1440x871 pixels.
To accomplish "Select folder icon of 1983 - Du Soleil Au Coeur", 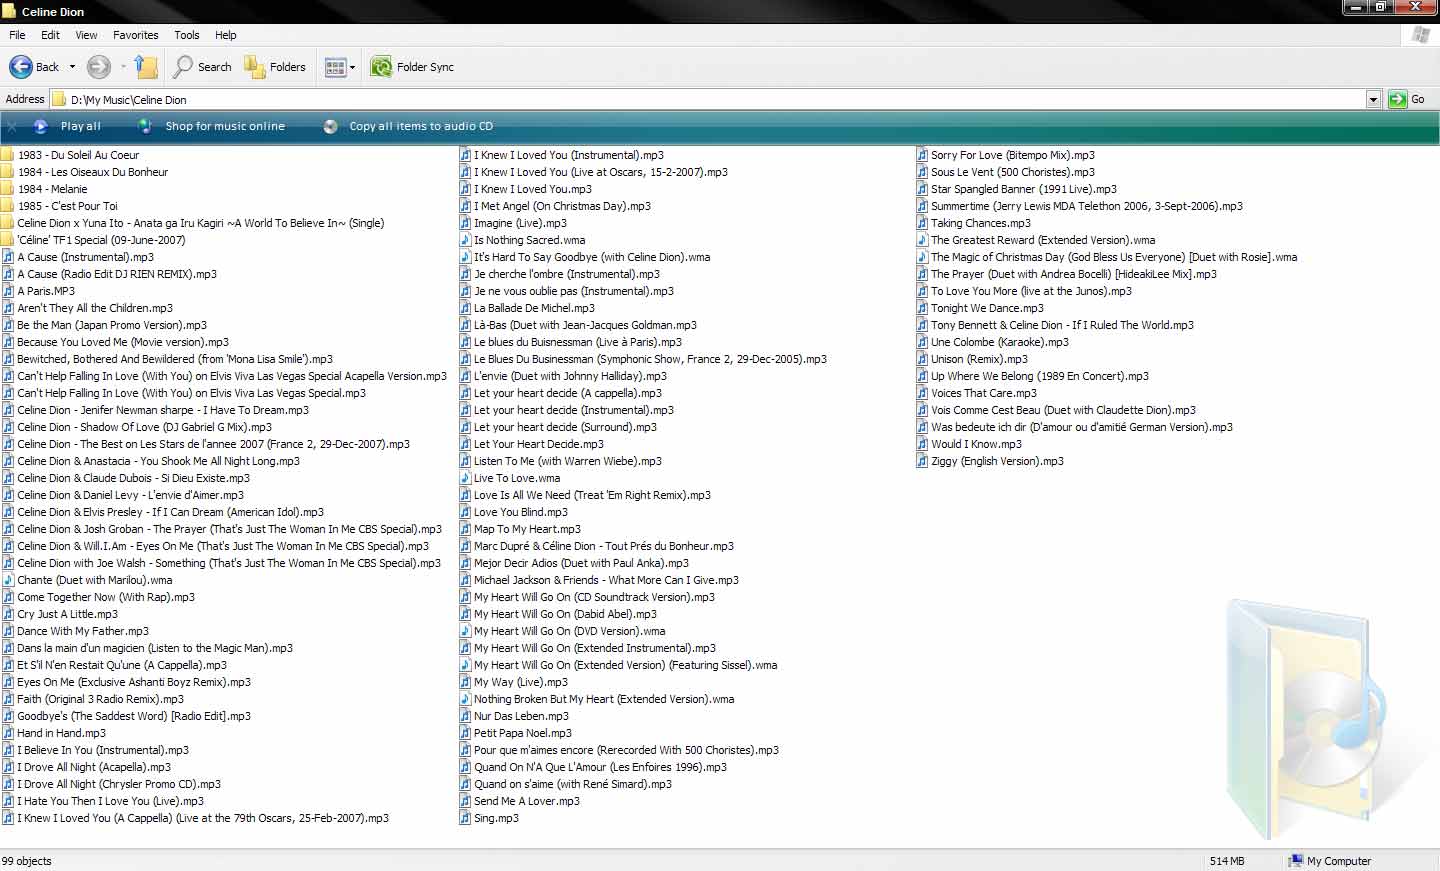I will tap(7, 155).
